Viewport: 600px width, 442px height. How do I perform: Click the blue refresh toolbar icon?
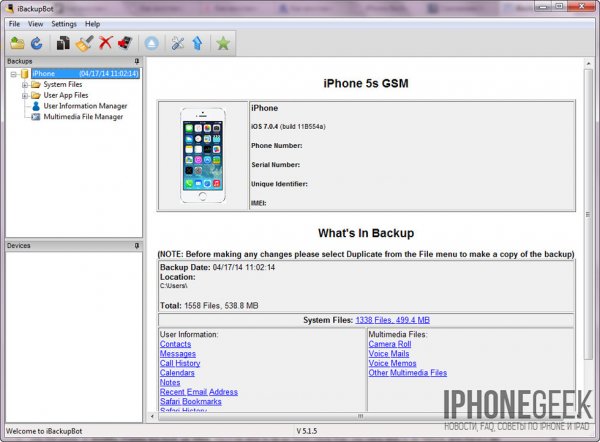[x=37, y=43]
